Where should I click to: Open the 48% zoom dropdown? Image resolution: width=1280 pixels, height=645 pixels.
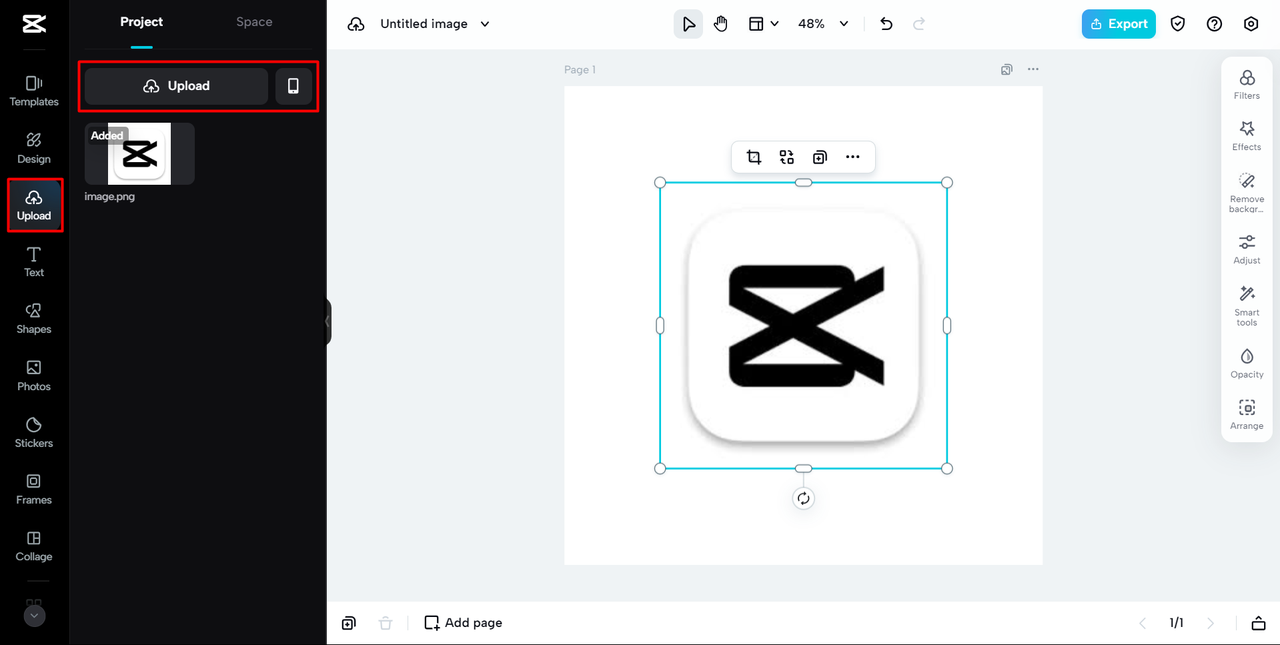point(823,24)
